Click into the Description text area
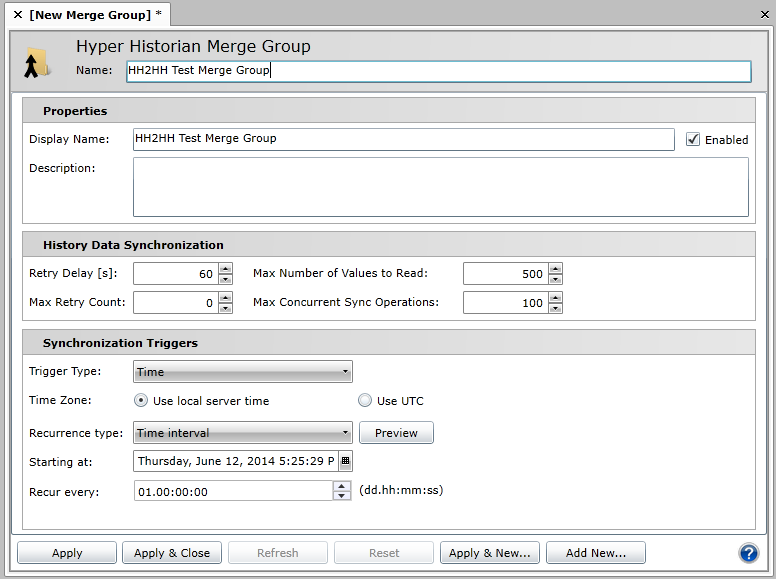The image size is (776, 579). 440,187
